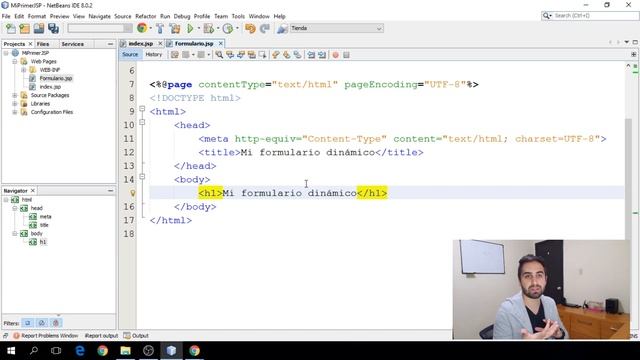The image size is (640, 360).
Task: Toggle Rectangular Selection in the editor toolbar
Action: (262, 55)
